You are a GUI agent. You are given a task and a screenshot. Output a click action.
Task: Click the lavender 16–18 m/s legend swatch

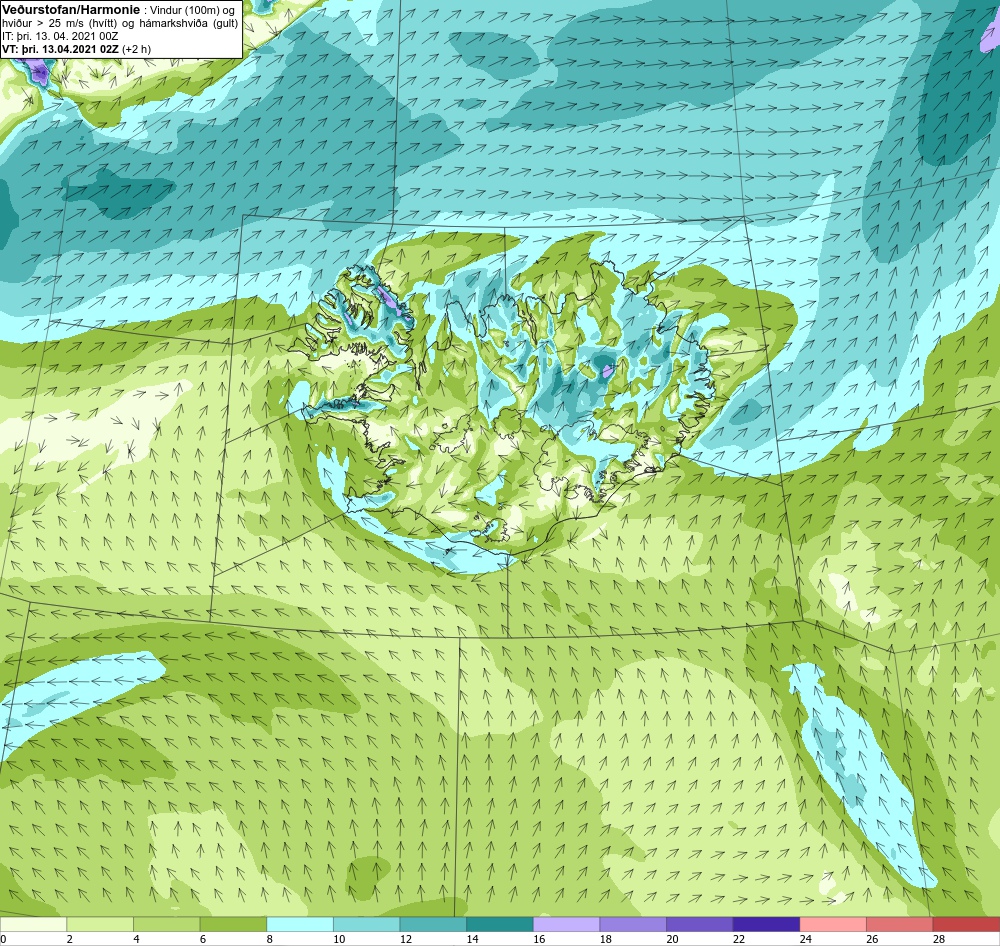click(x=566, y=924)
